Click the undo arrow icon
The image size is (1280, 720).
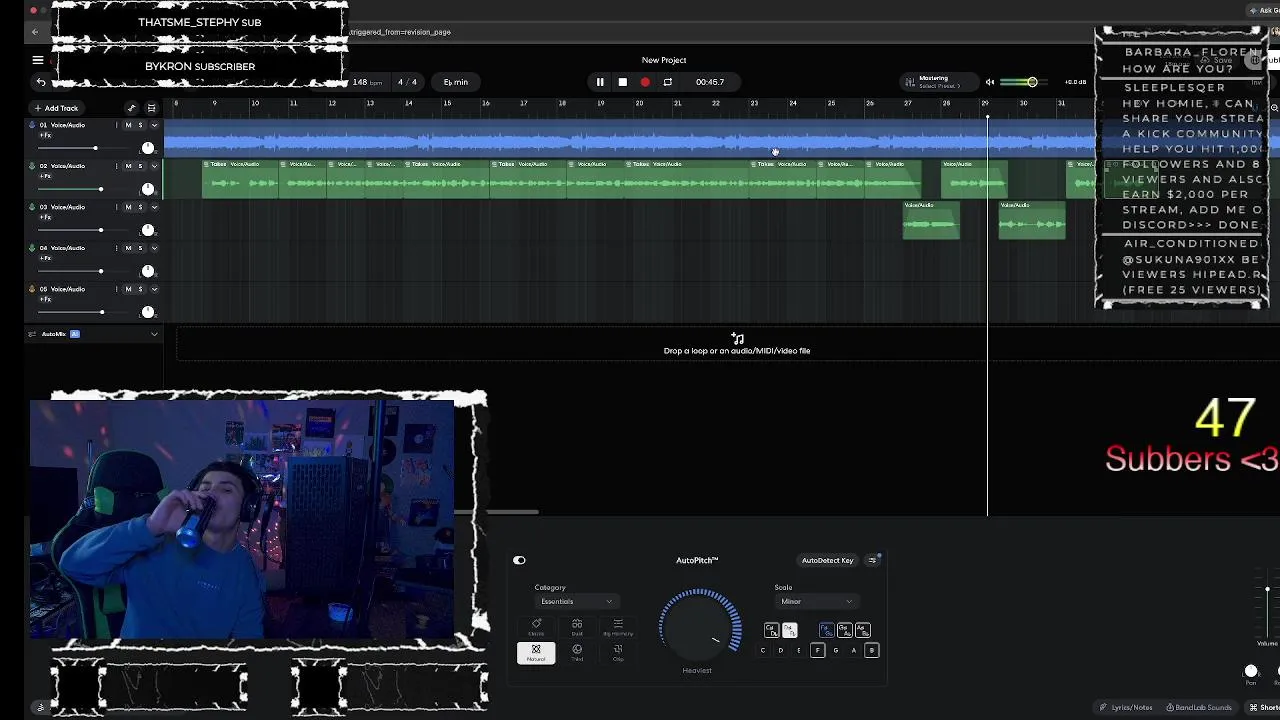(x=41, y=82)
